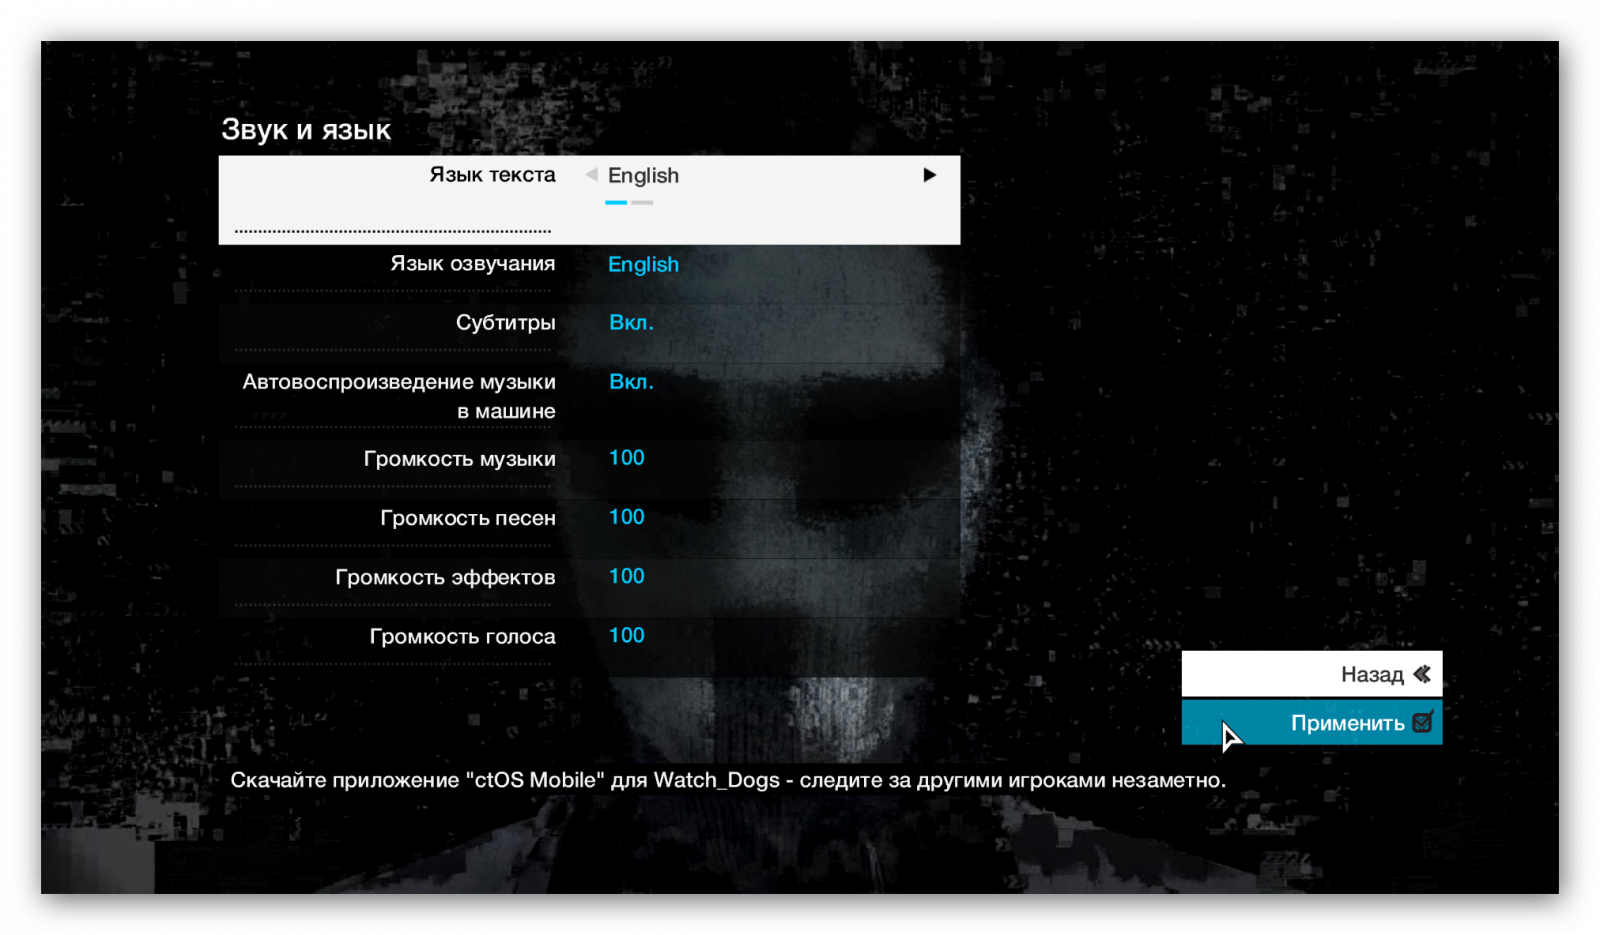This screenshot has height=935, width=1600.
Task: Click the language option indicator under English
Action: pos(629,202)
